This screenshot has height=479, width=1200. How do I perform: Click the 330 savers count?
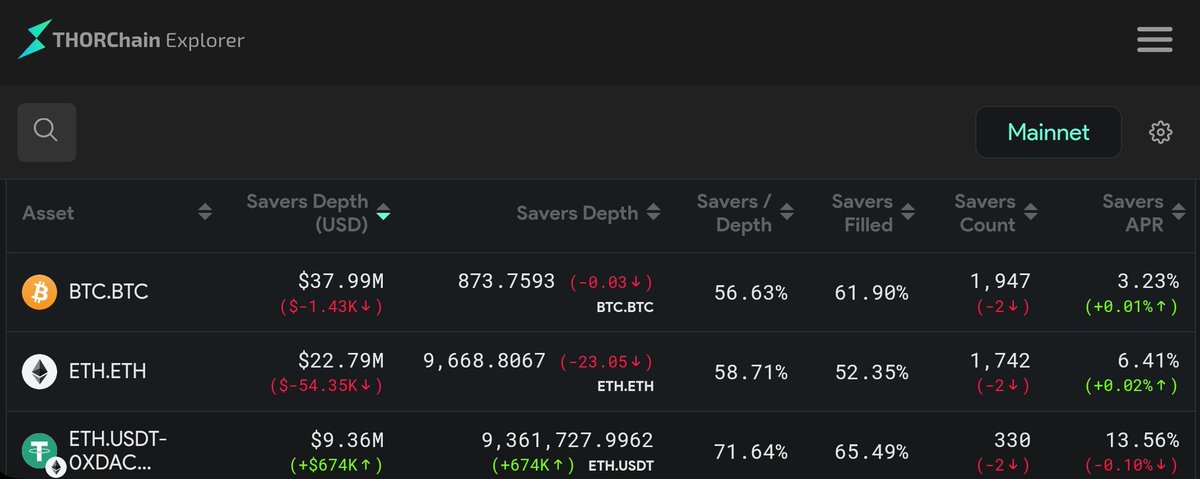(1012, 440)
